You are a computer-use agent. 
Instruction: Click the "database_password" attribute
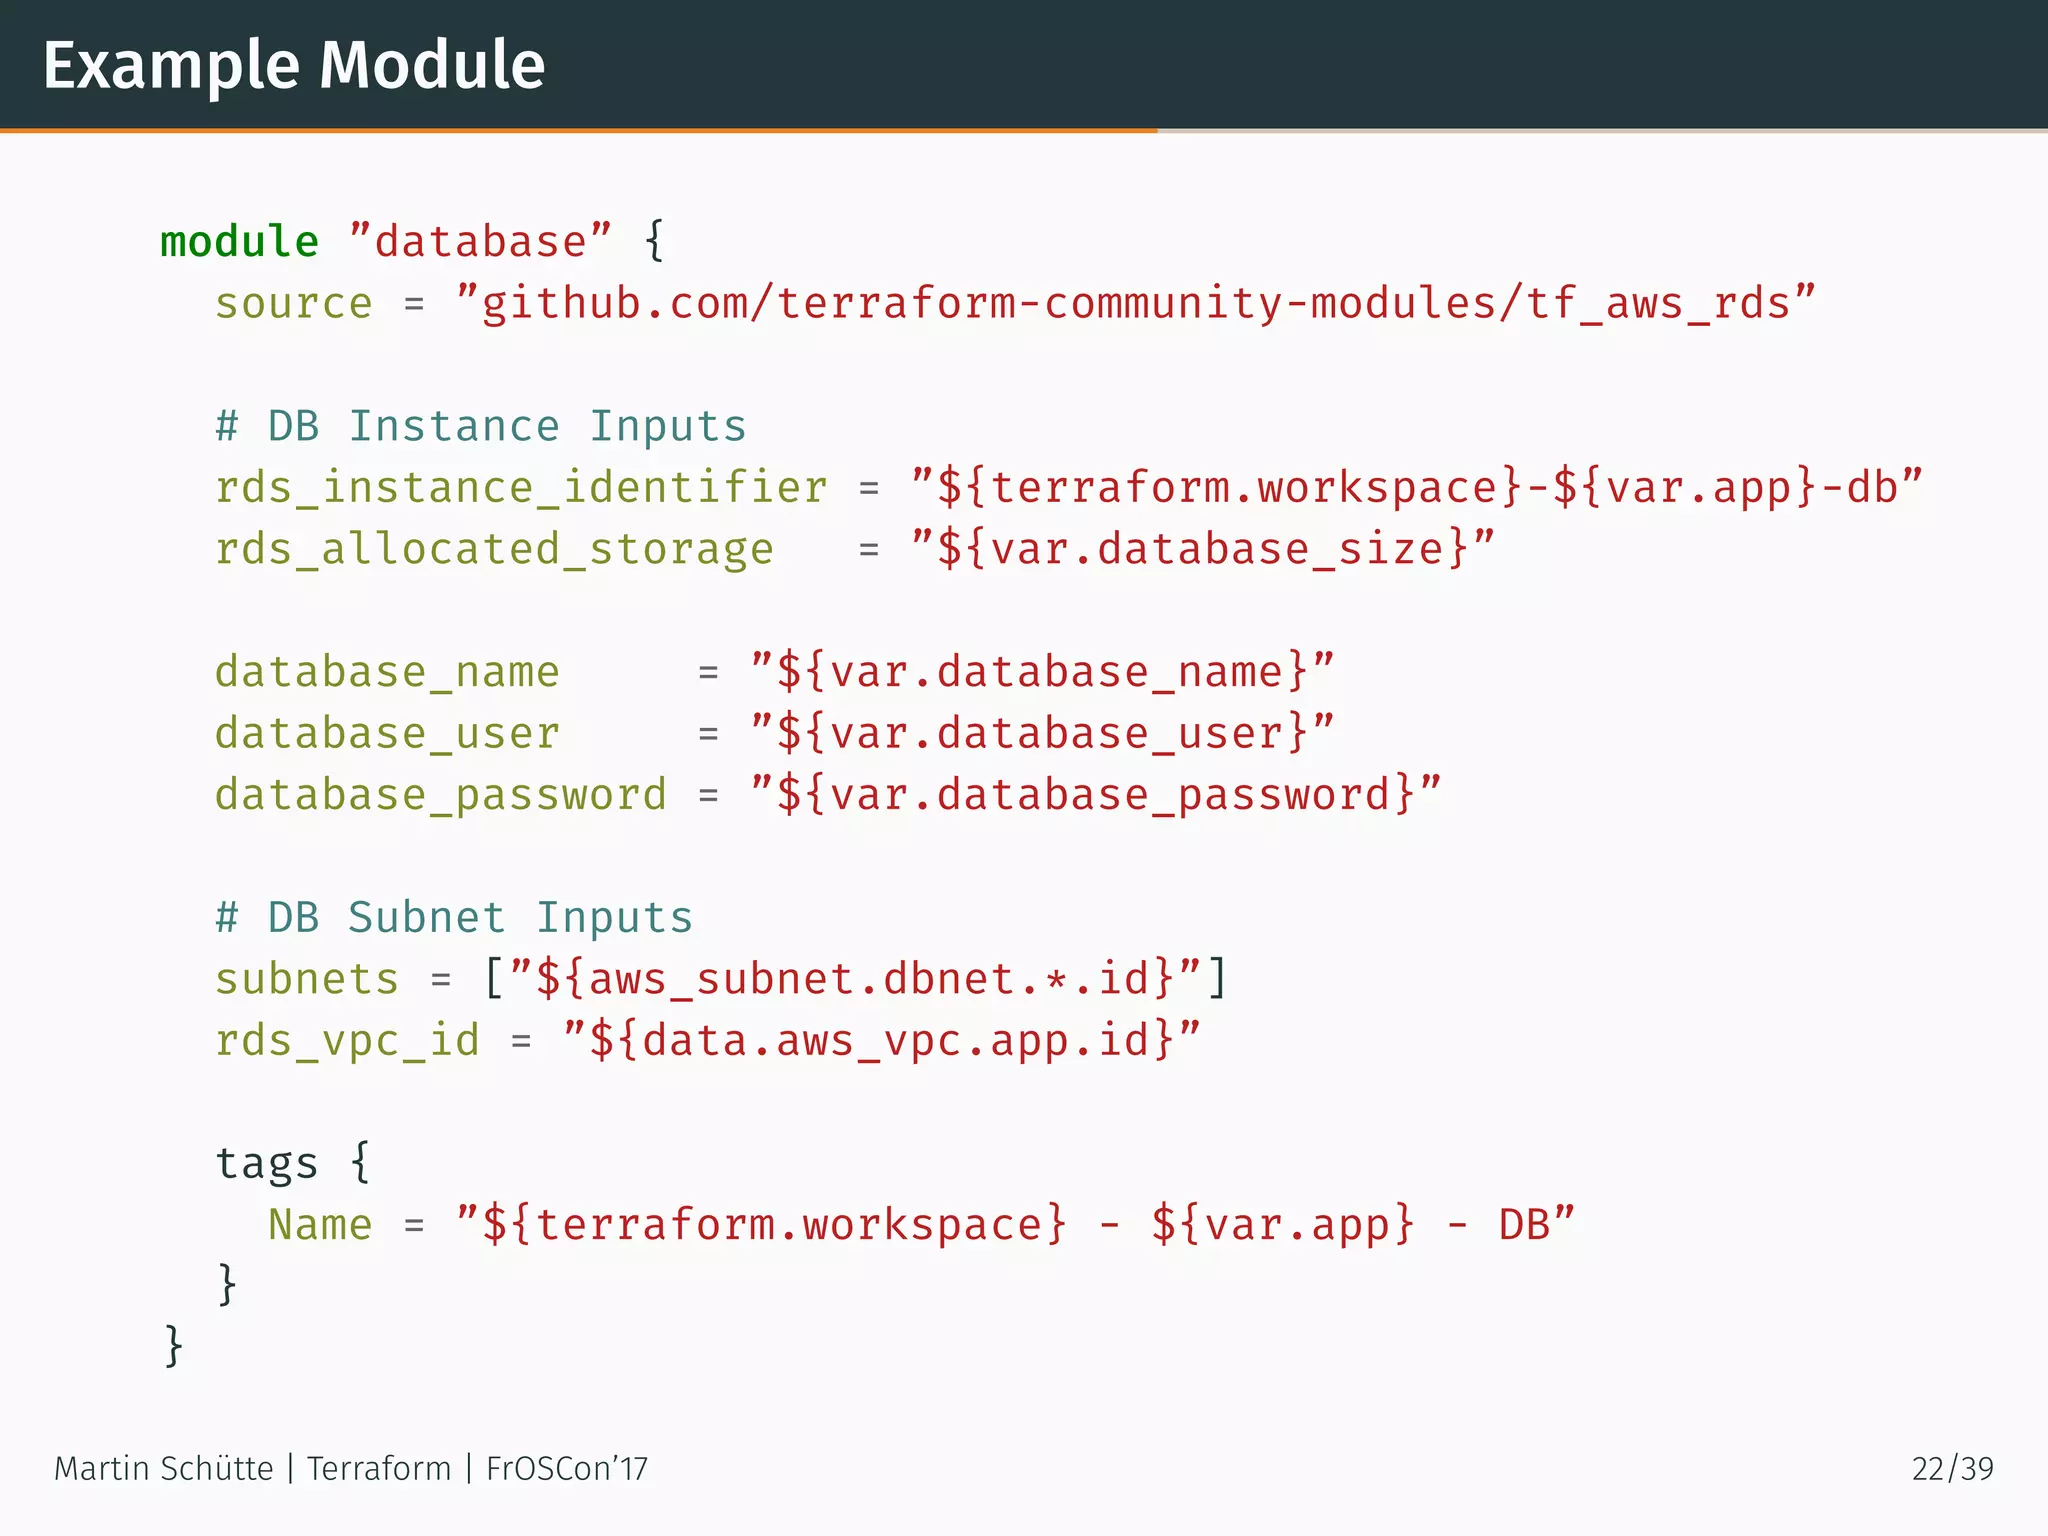441,796
